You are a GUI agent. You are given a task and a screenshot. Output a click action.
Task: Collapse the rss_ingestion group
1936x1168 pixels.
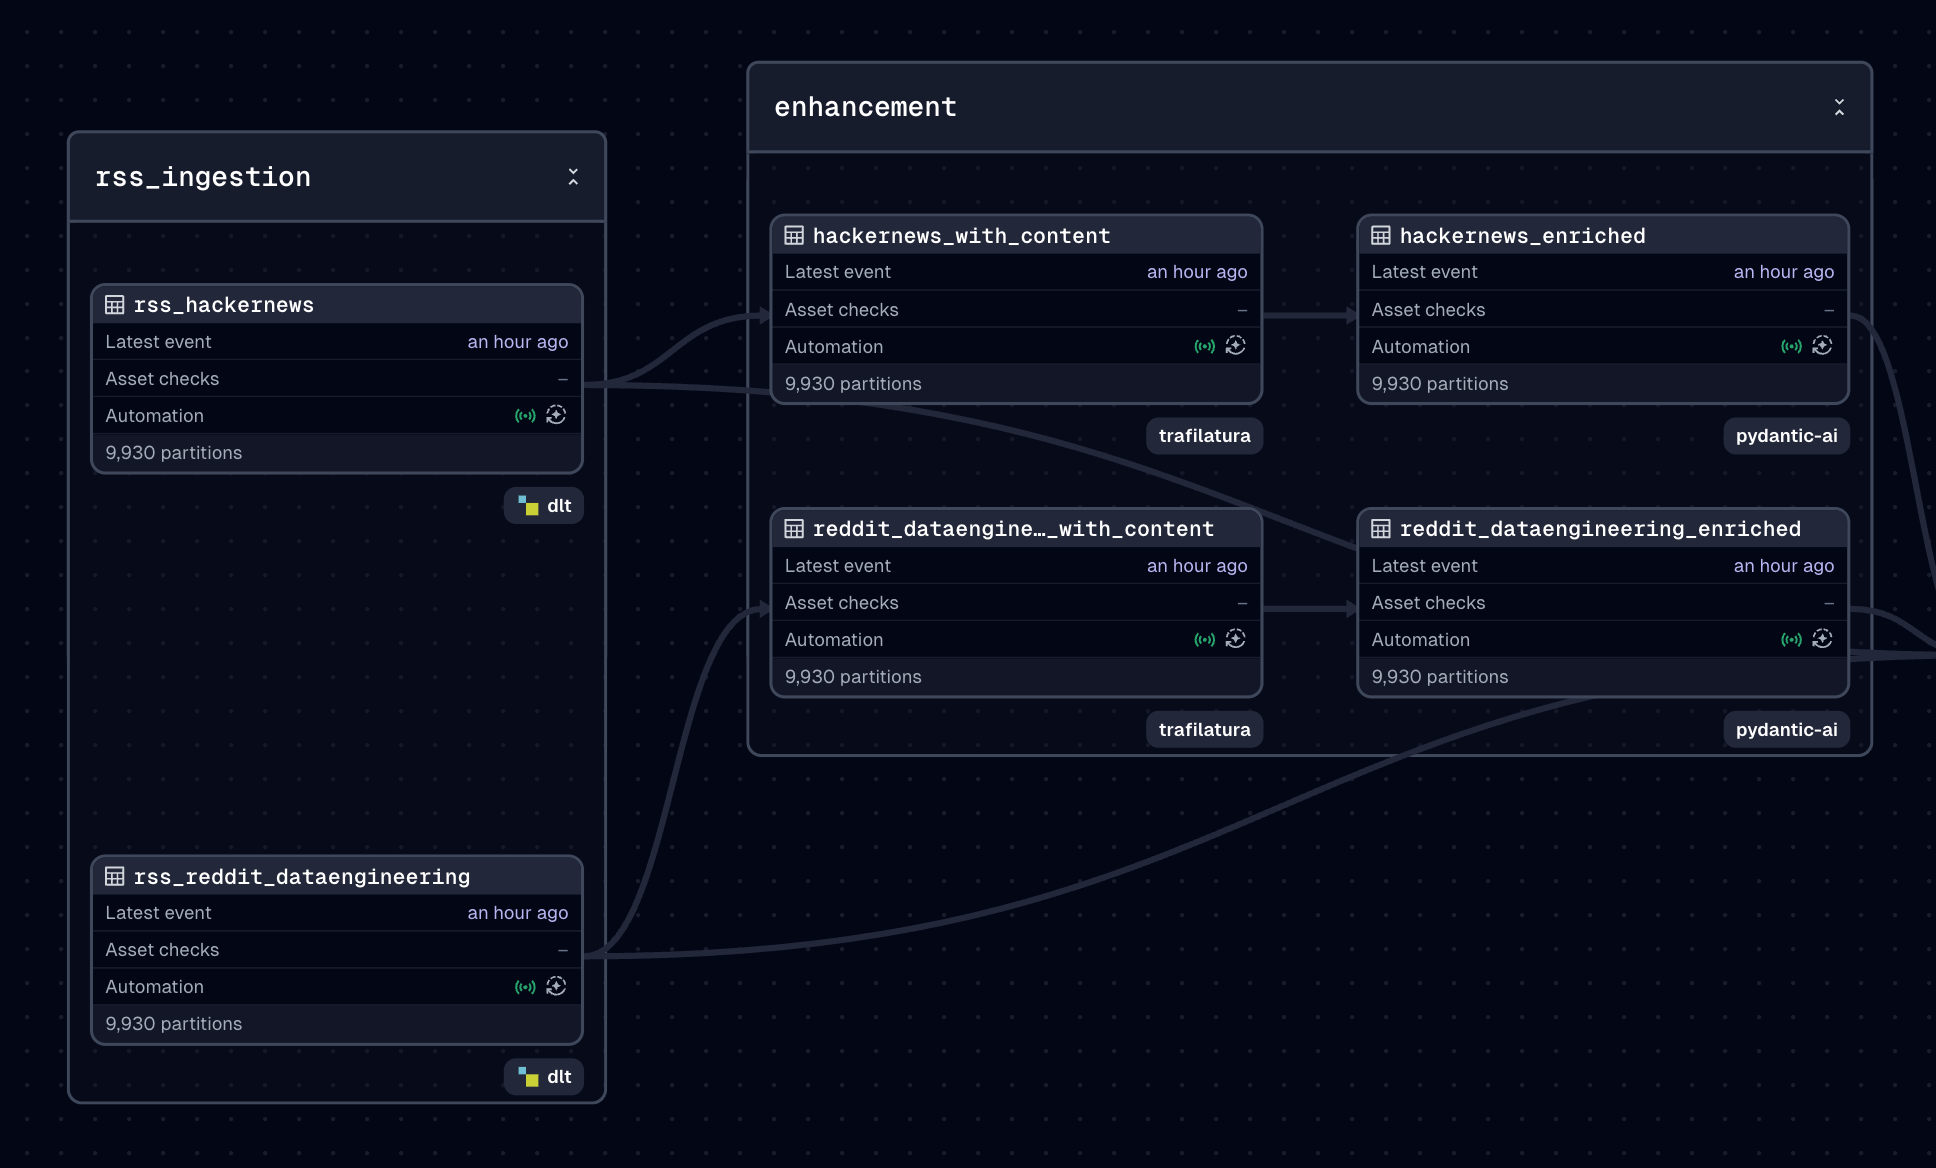(573, 177)
